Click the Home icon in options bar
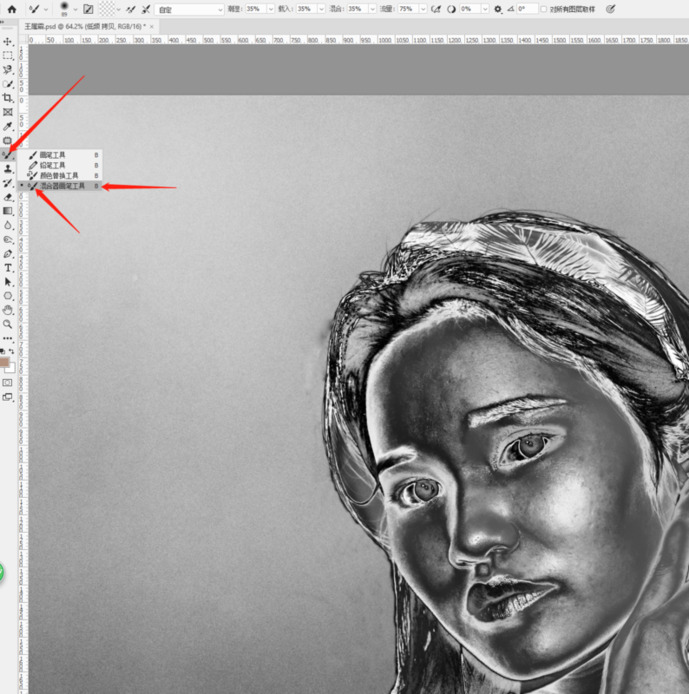The image size is (689, 694). pos(8,9)
